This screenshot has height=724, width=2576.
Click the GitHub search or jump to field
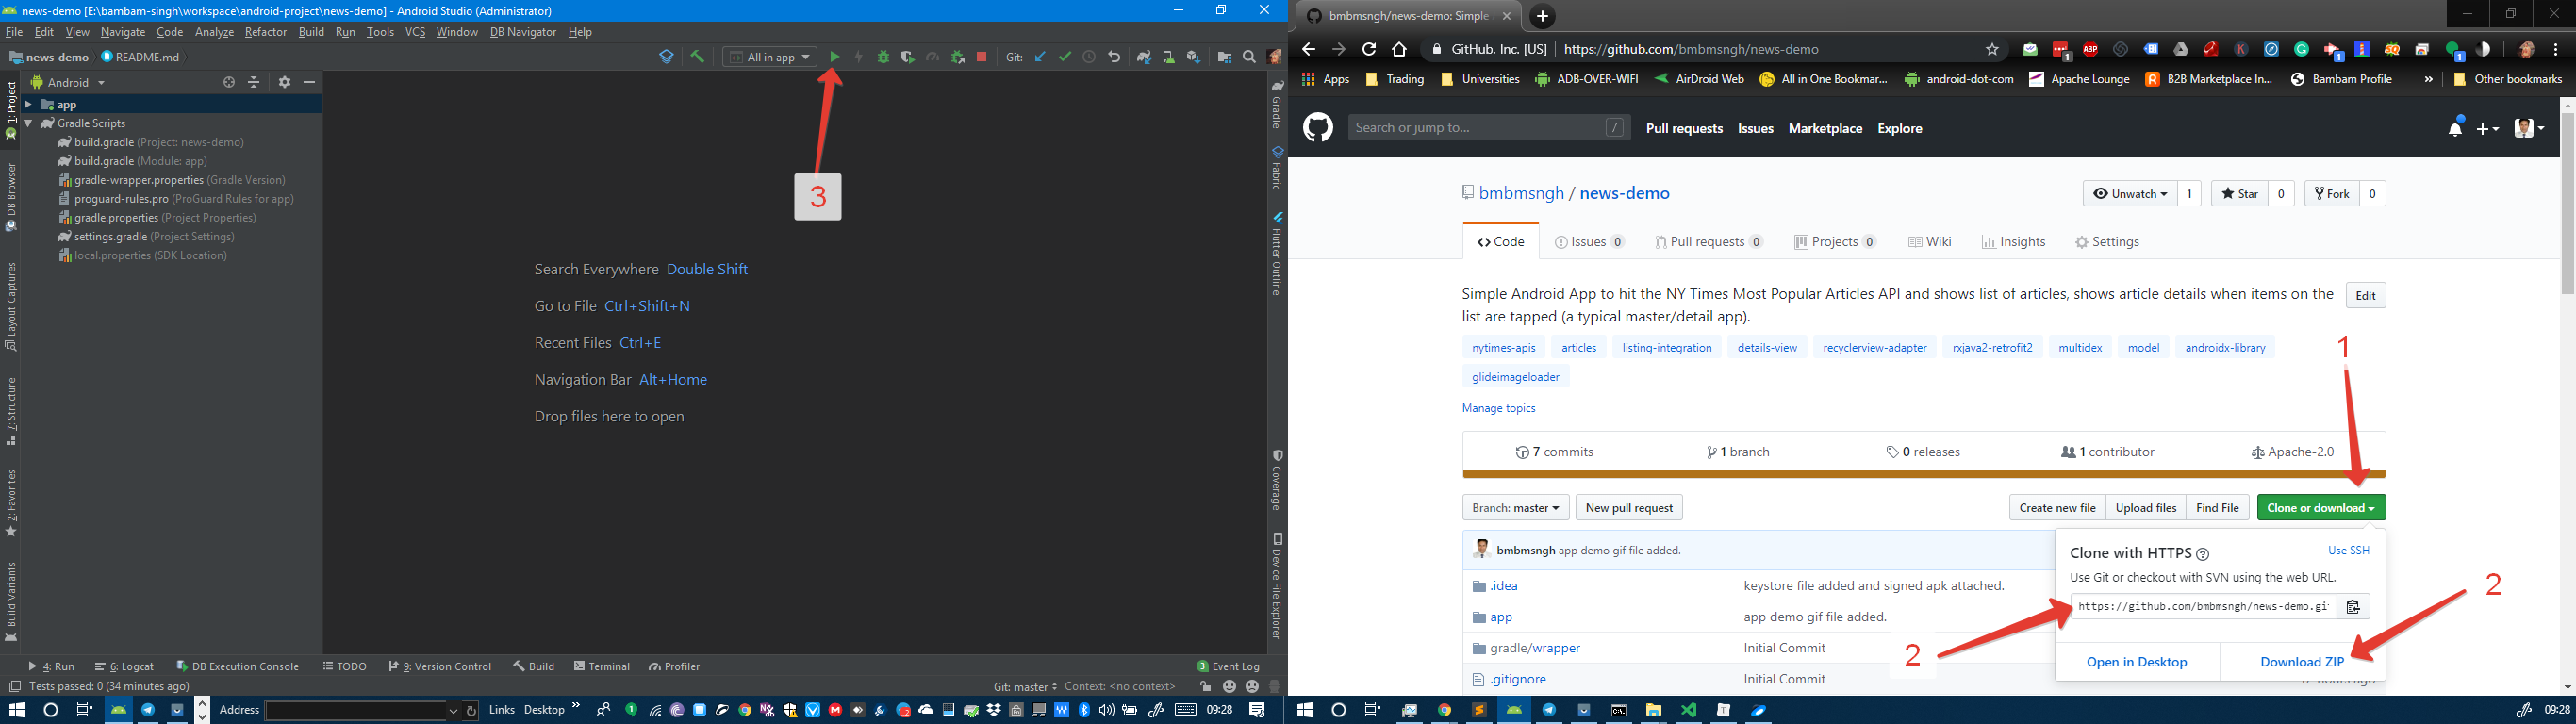1489,128
